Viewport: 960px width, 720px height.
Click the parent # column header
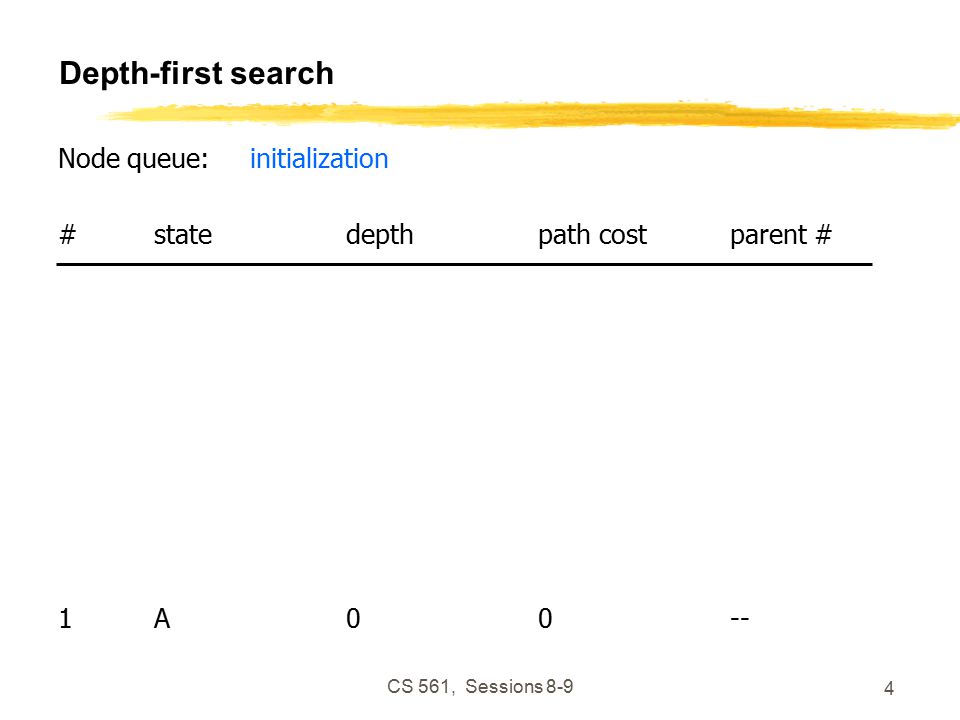click(x=781, y=236)
